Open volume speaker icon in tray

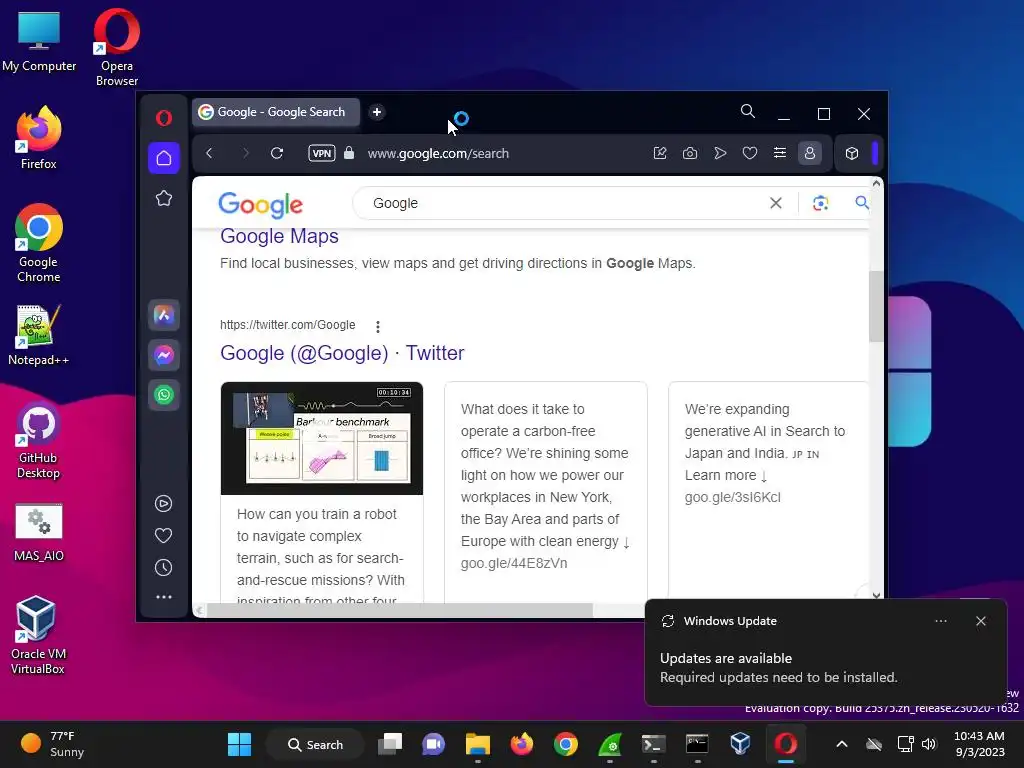(929, 744)
